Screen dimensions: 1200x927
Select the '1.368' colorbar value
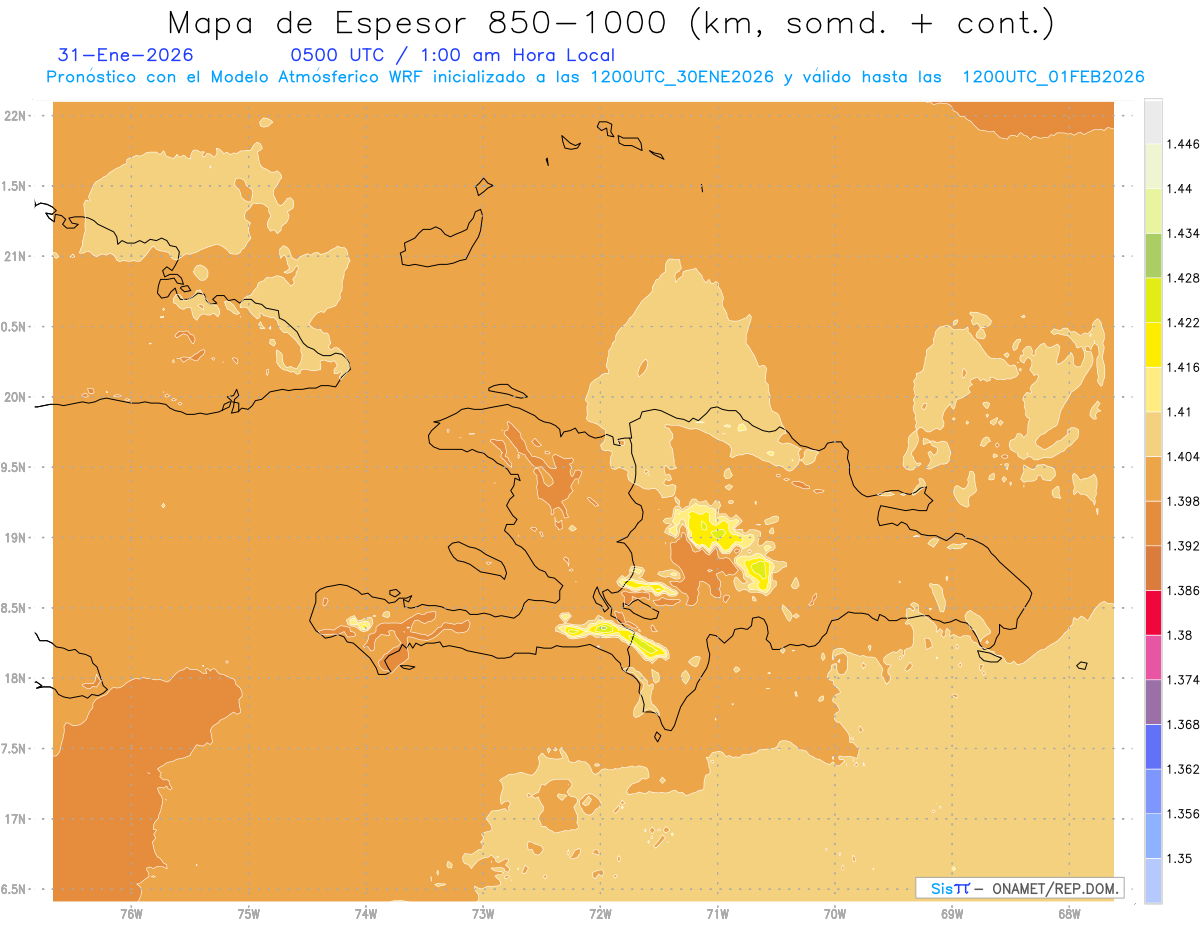click(1185, 724)
